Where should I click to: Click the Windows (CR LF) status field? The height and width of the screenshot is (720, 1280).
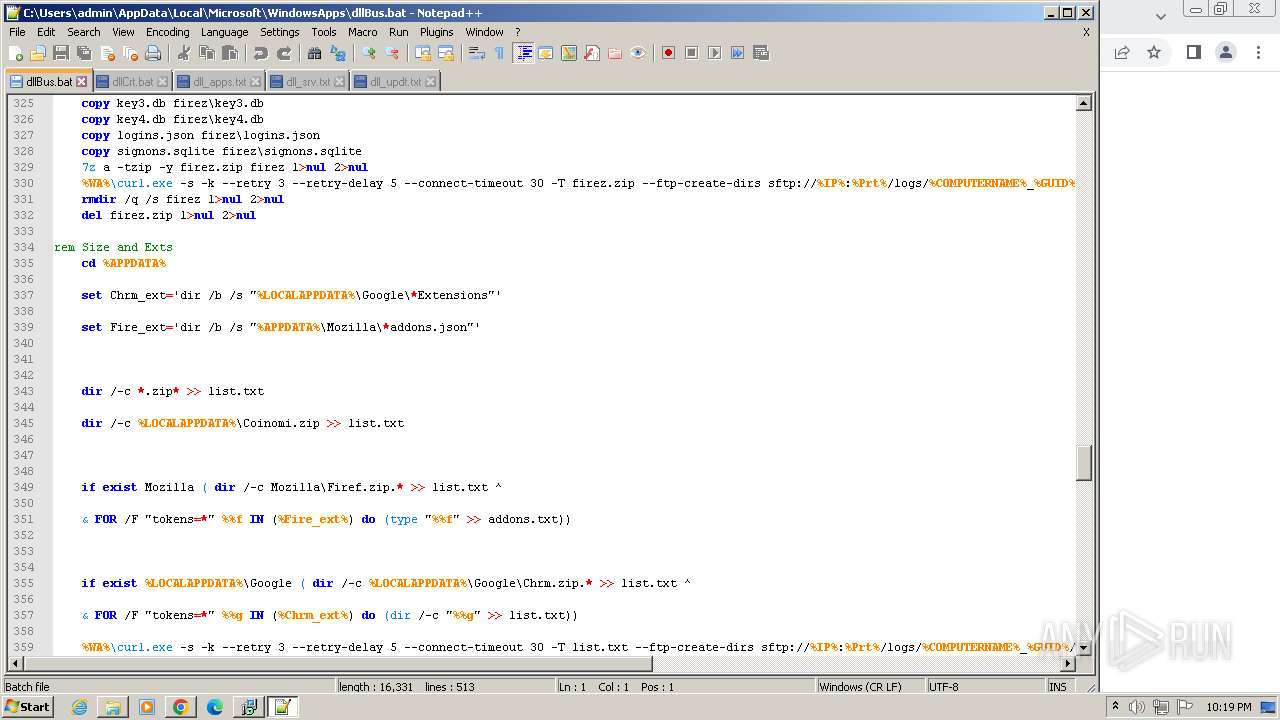tap(870, 687)
